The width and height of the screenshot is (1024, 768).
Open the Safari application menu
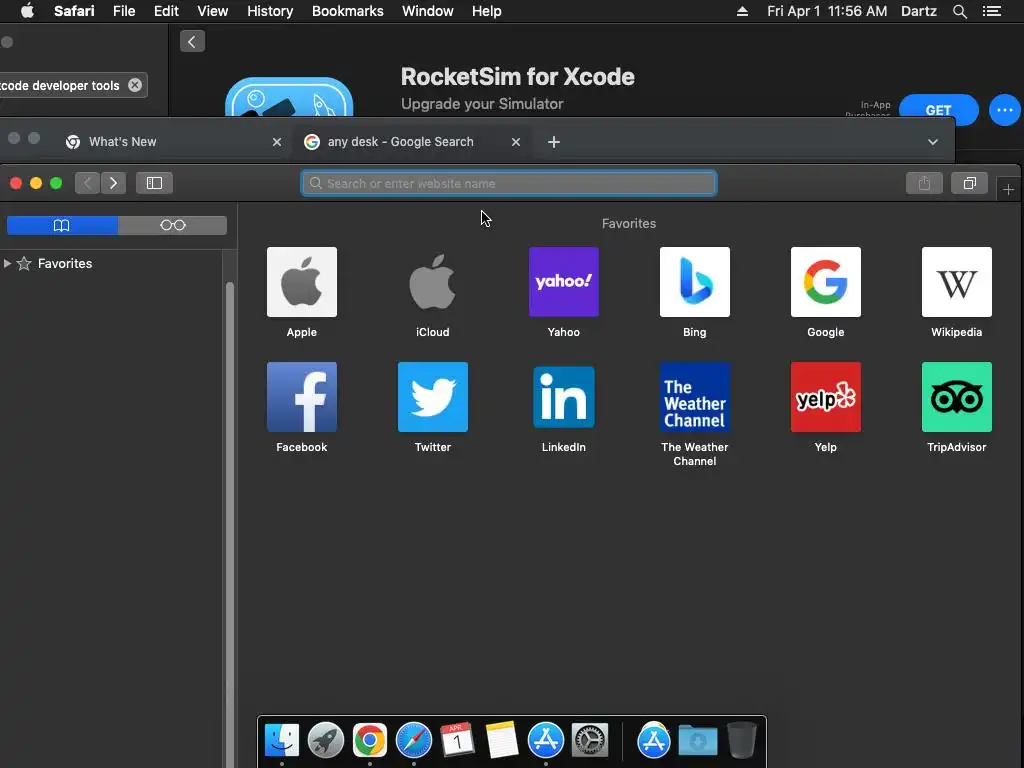(x=74, y=11)
